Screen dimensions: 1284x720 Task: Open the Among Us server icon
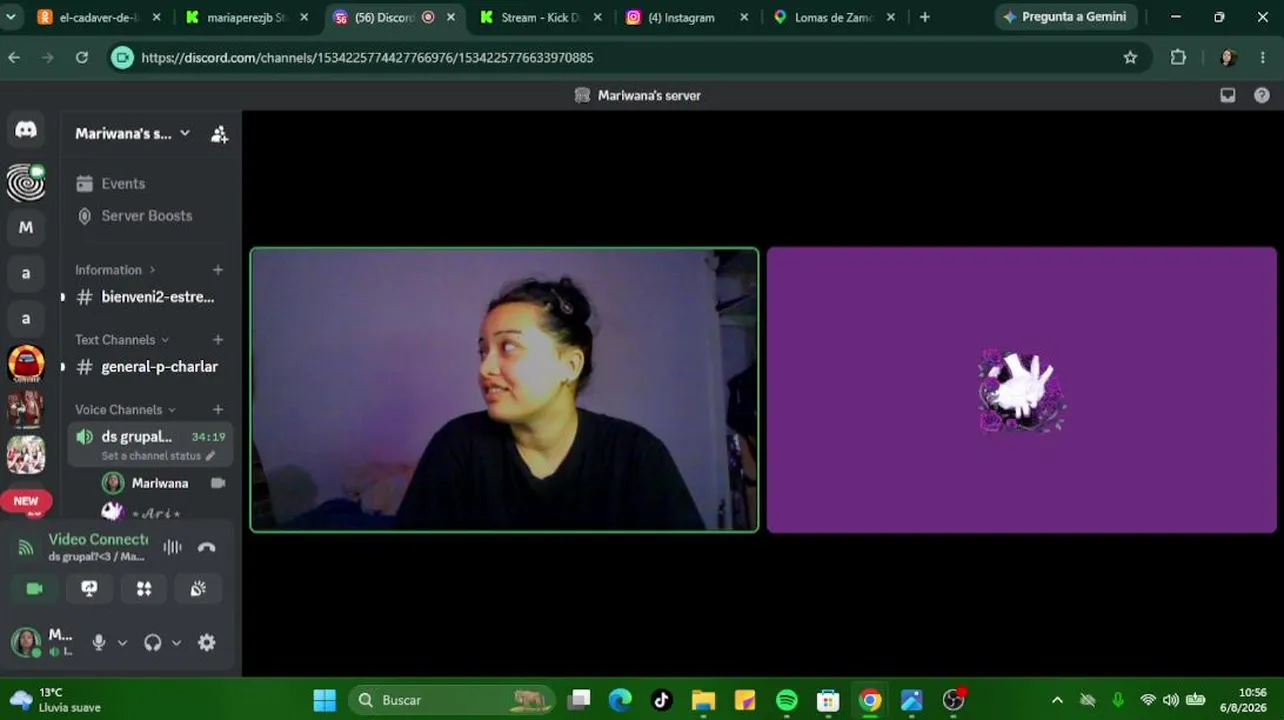26,364
